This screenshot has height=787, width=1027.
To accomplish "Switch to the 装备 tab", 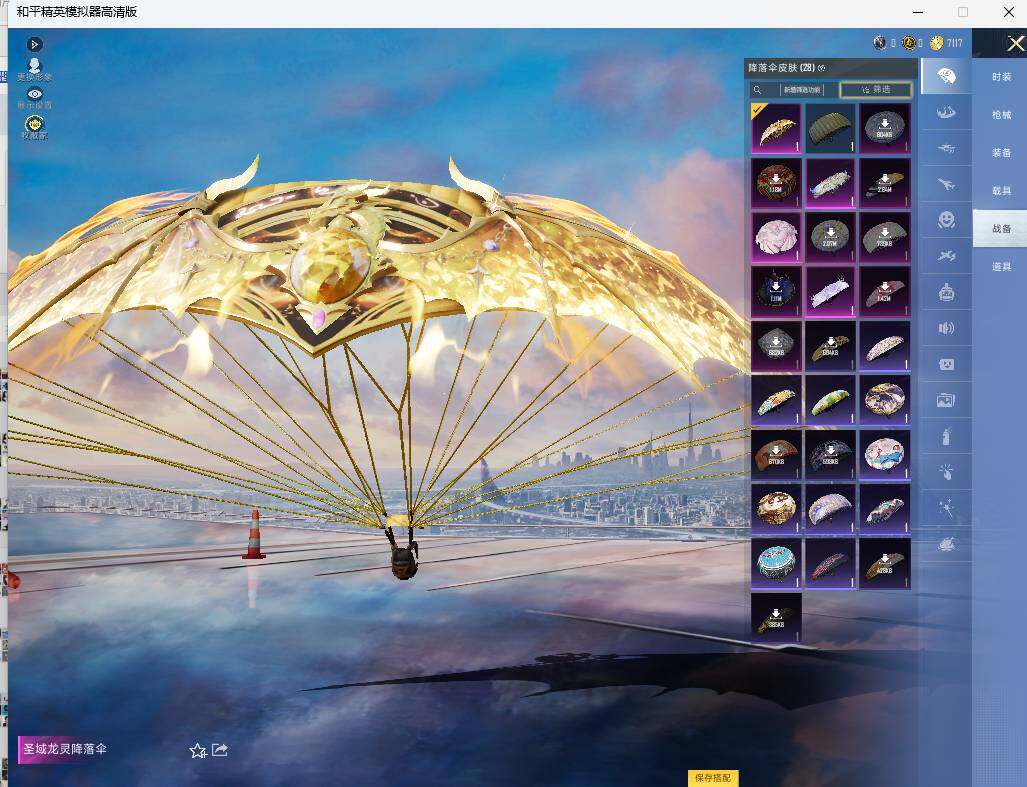I will click(1001, 153).
